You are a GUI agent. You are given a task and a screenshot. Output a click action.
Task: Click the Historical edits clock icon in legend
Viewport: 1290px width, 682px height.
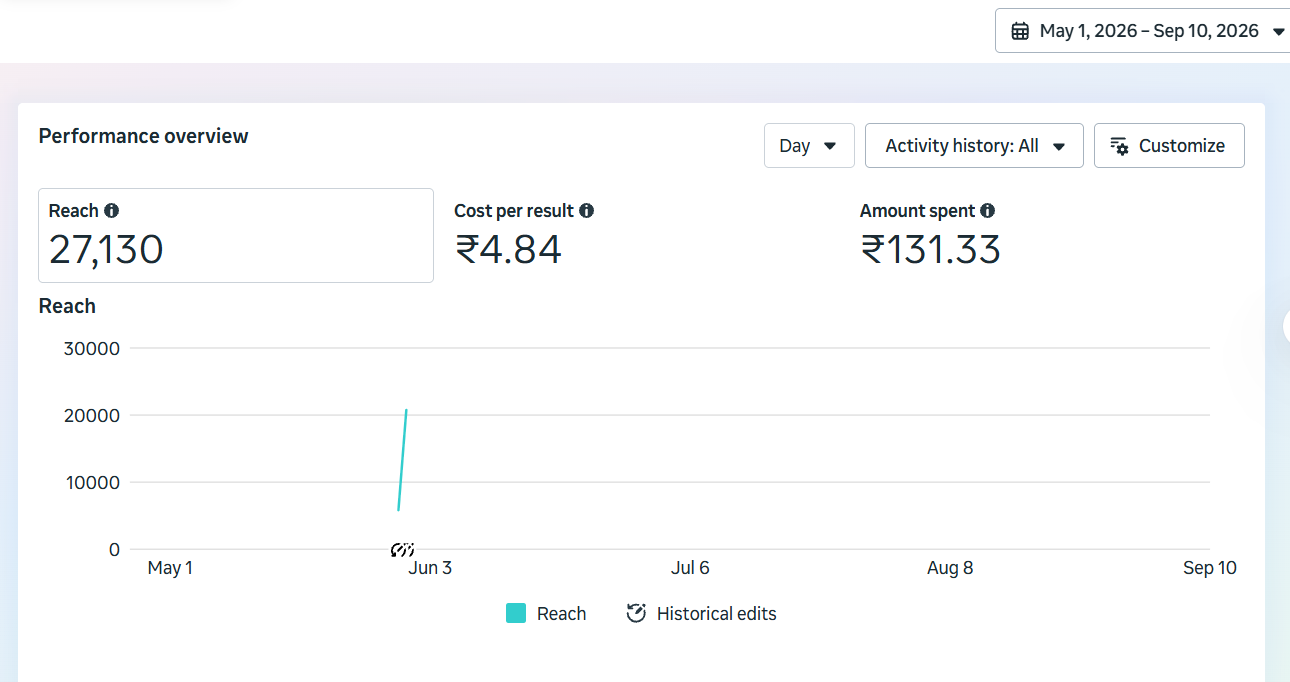636,613
